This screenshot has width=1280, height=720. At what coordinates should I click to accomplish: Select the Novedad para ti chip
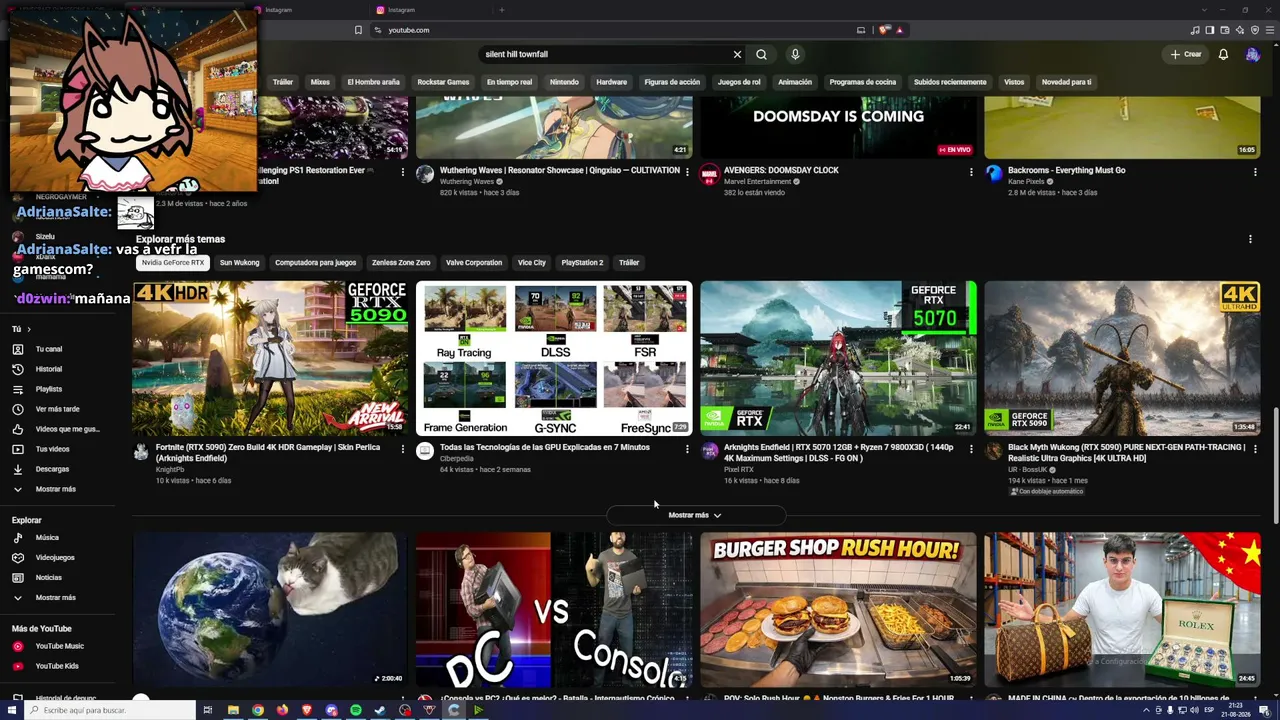tap(1066, 82)
